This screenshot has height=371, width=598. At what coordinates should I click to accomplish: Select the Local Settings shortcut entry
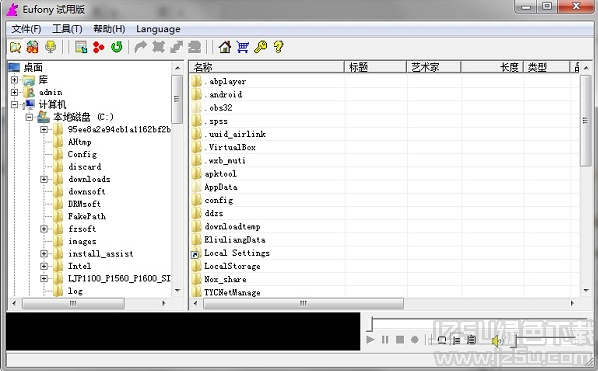(x=237, y=253)
